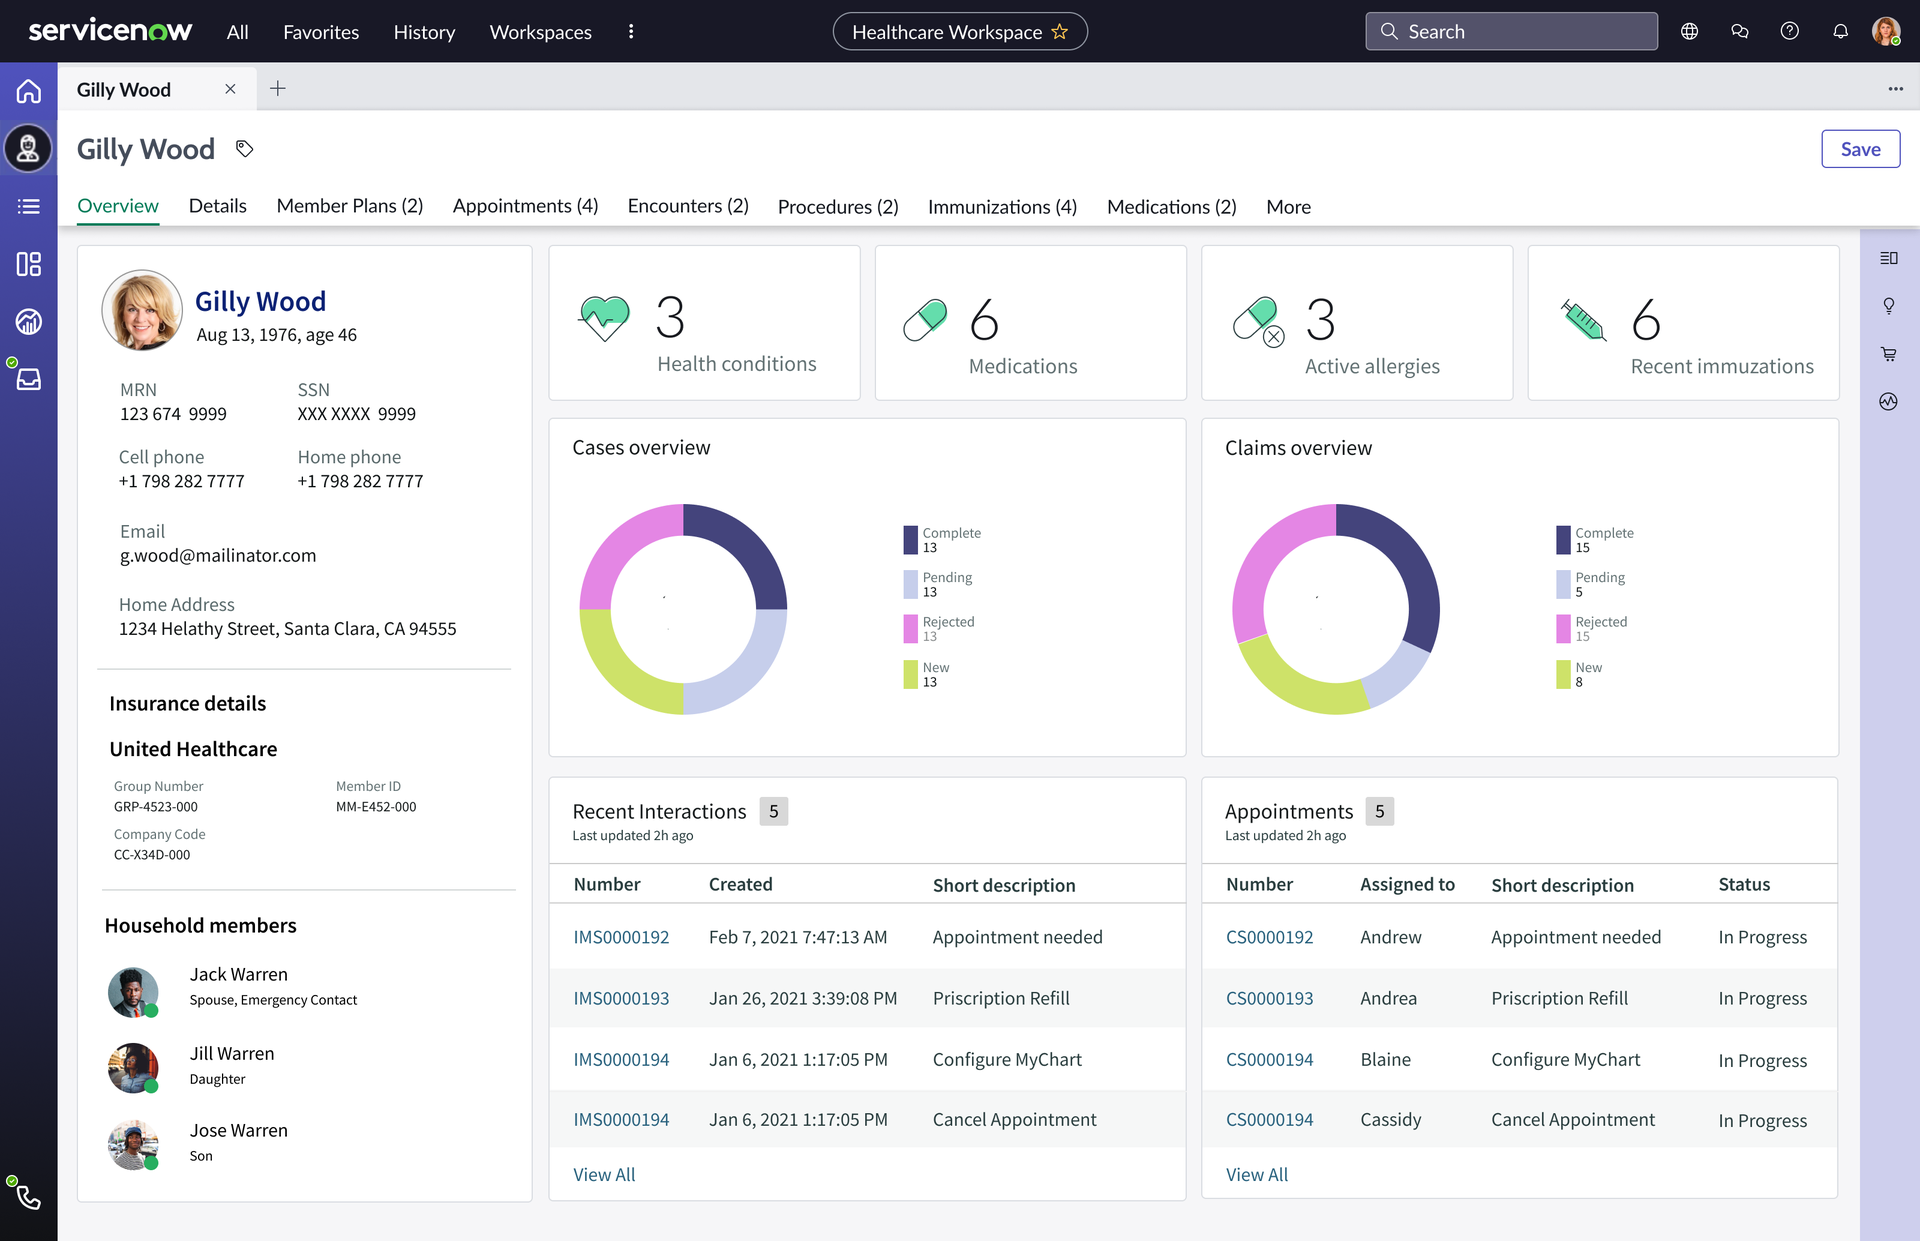Open the three-dot menu in top navigation
The height and width of the screenshot is (1241, 1920).
(631, 32)
